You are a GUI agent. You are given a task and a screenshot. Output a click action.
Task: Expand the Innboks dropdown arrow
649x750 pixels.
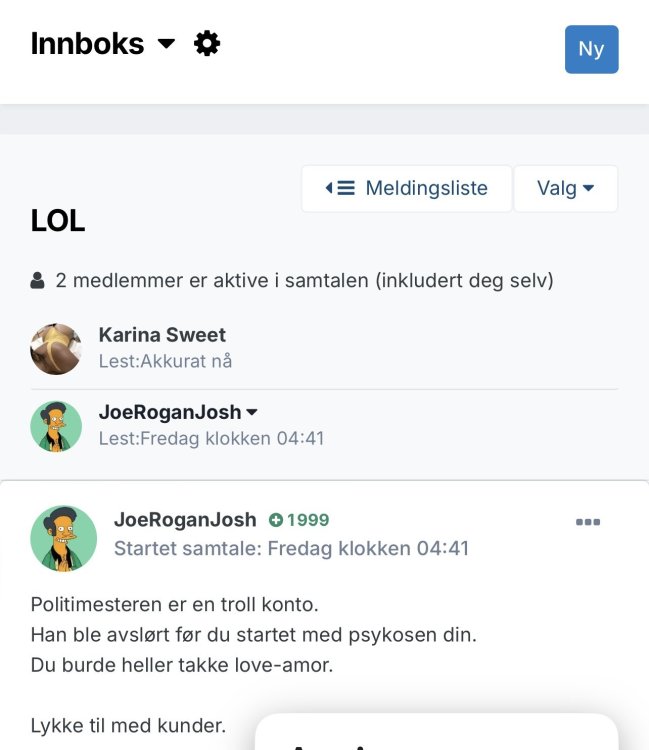click(166, 44)
